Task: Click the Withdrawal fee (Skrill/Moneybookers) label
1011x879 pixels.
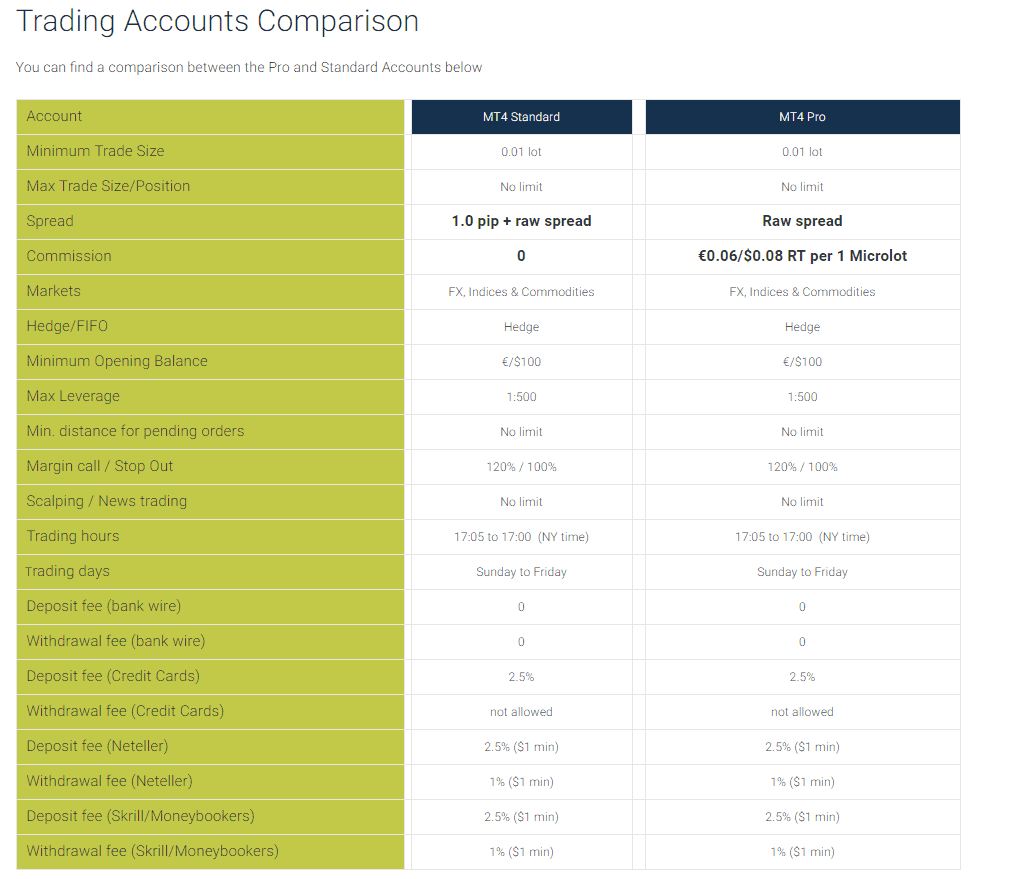Action: point(153,851)
